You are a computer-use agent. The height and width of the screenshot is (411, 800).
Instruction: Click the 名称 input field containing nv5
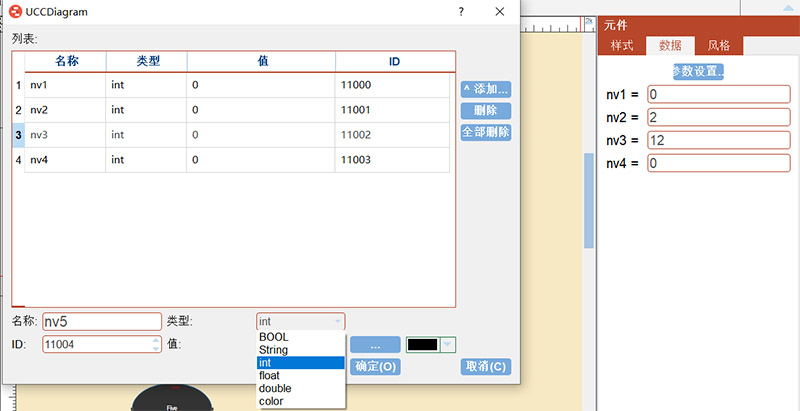pyautogui.click(x=101, y=321)
